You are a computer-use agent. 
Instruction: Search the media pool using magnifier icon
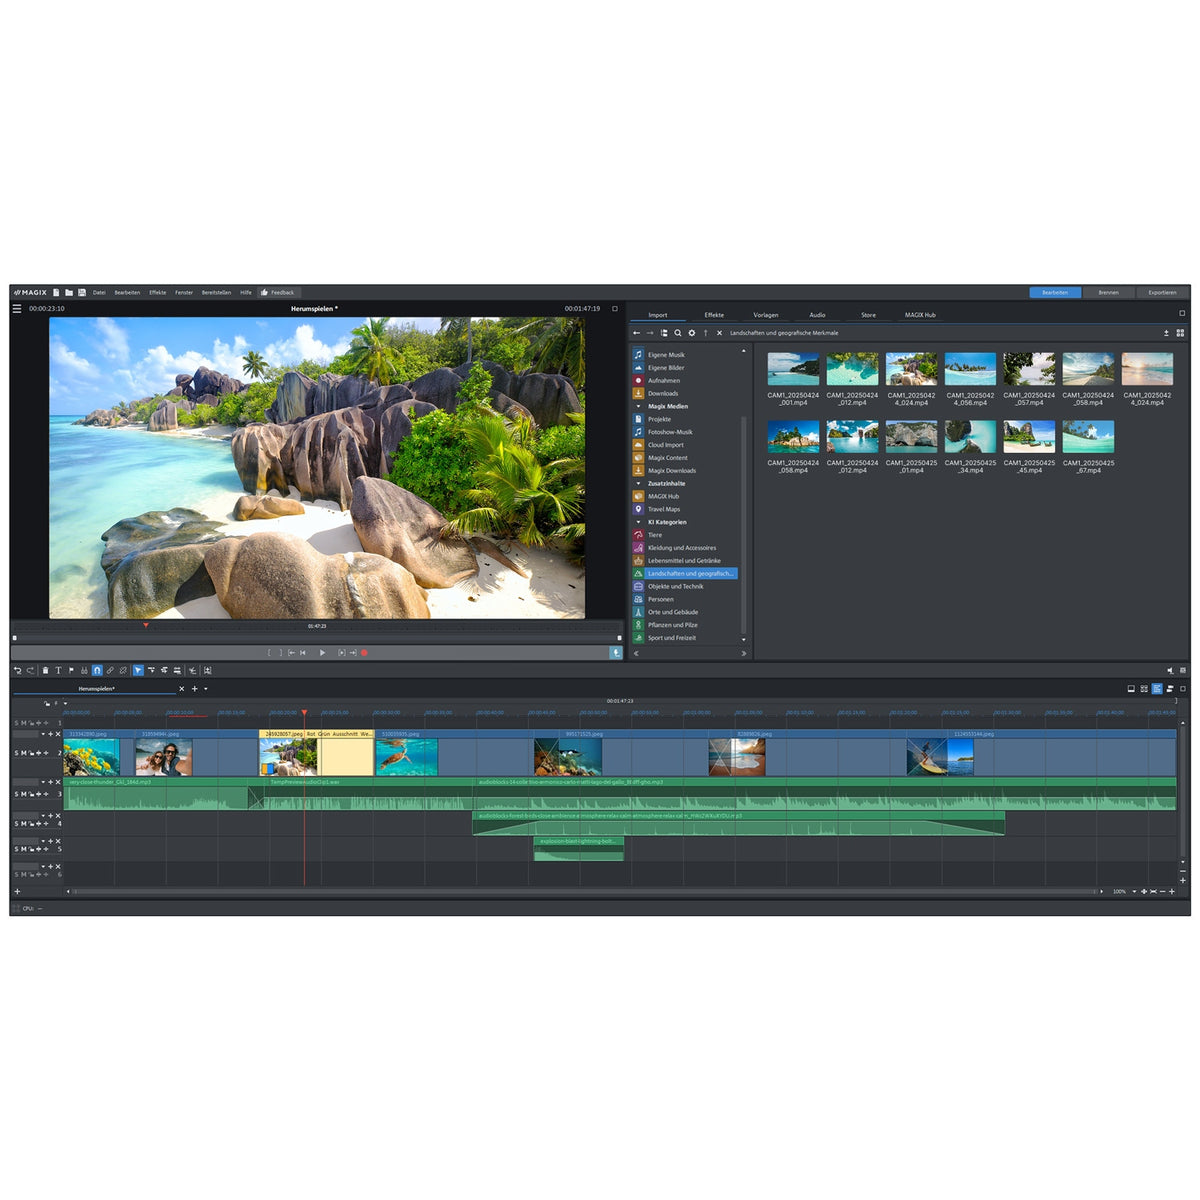coord(677,333)
